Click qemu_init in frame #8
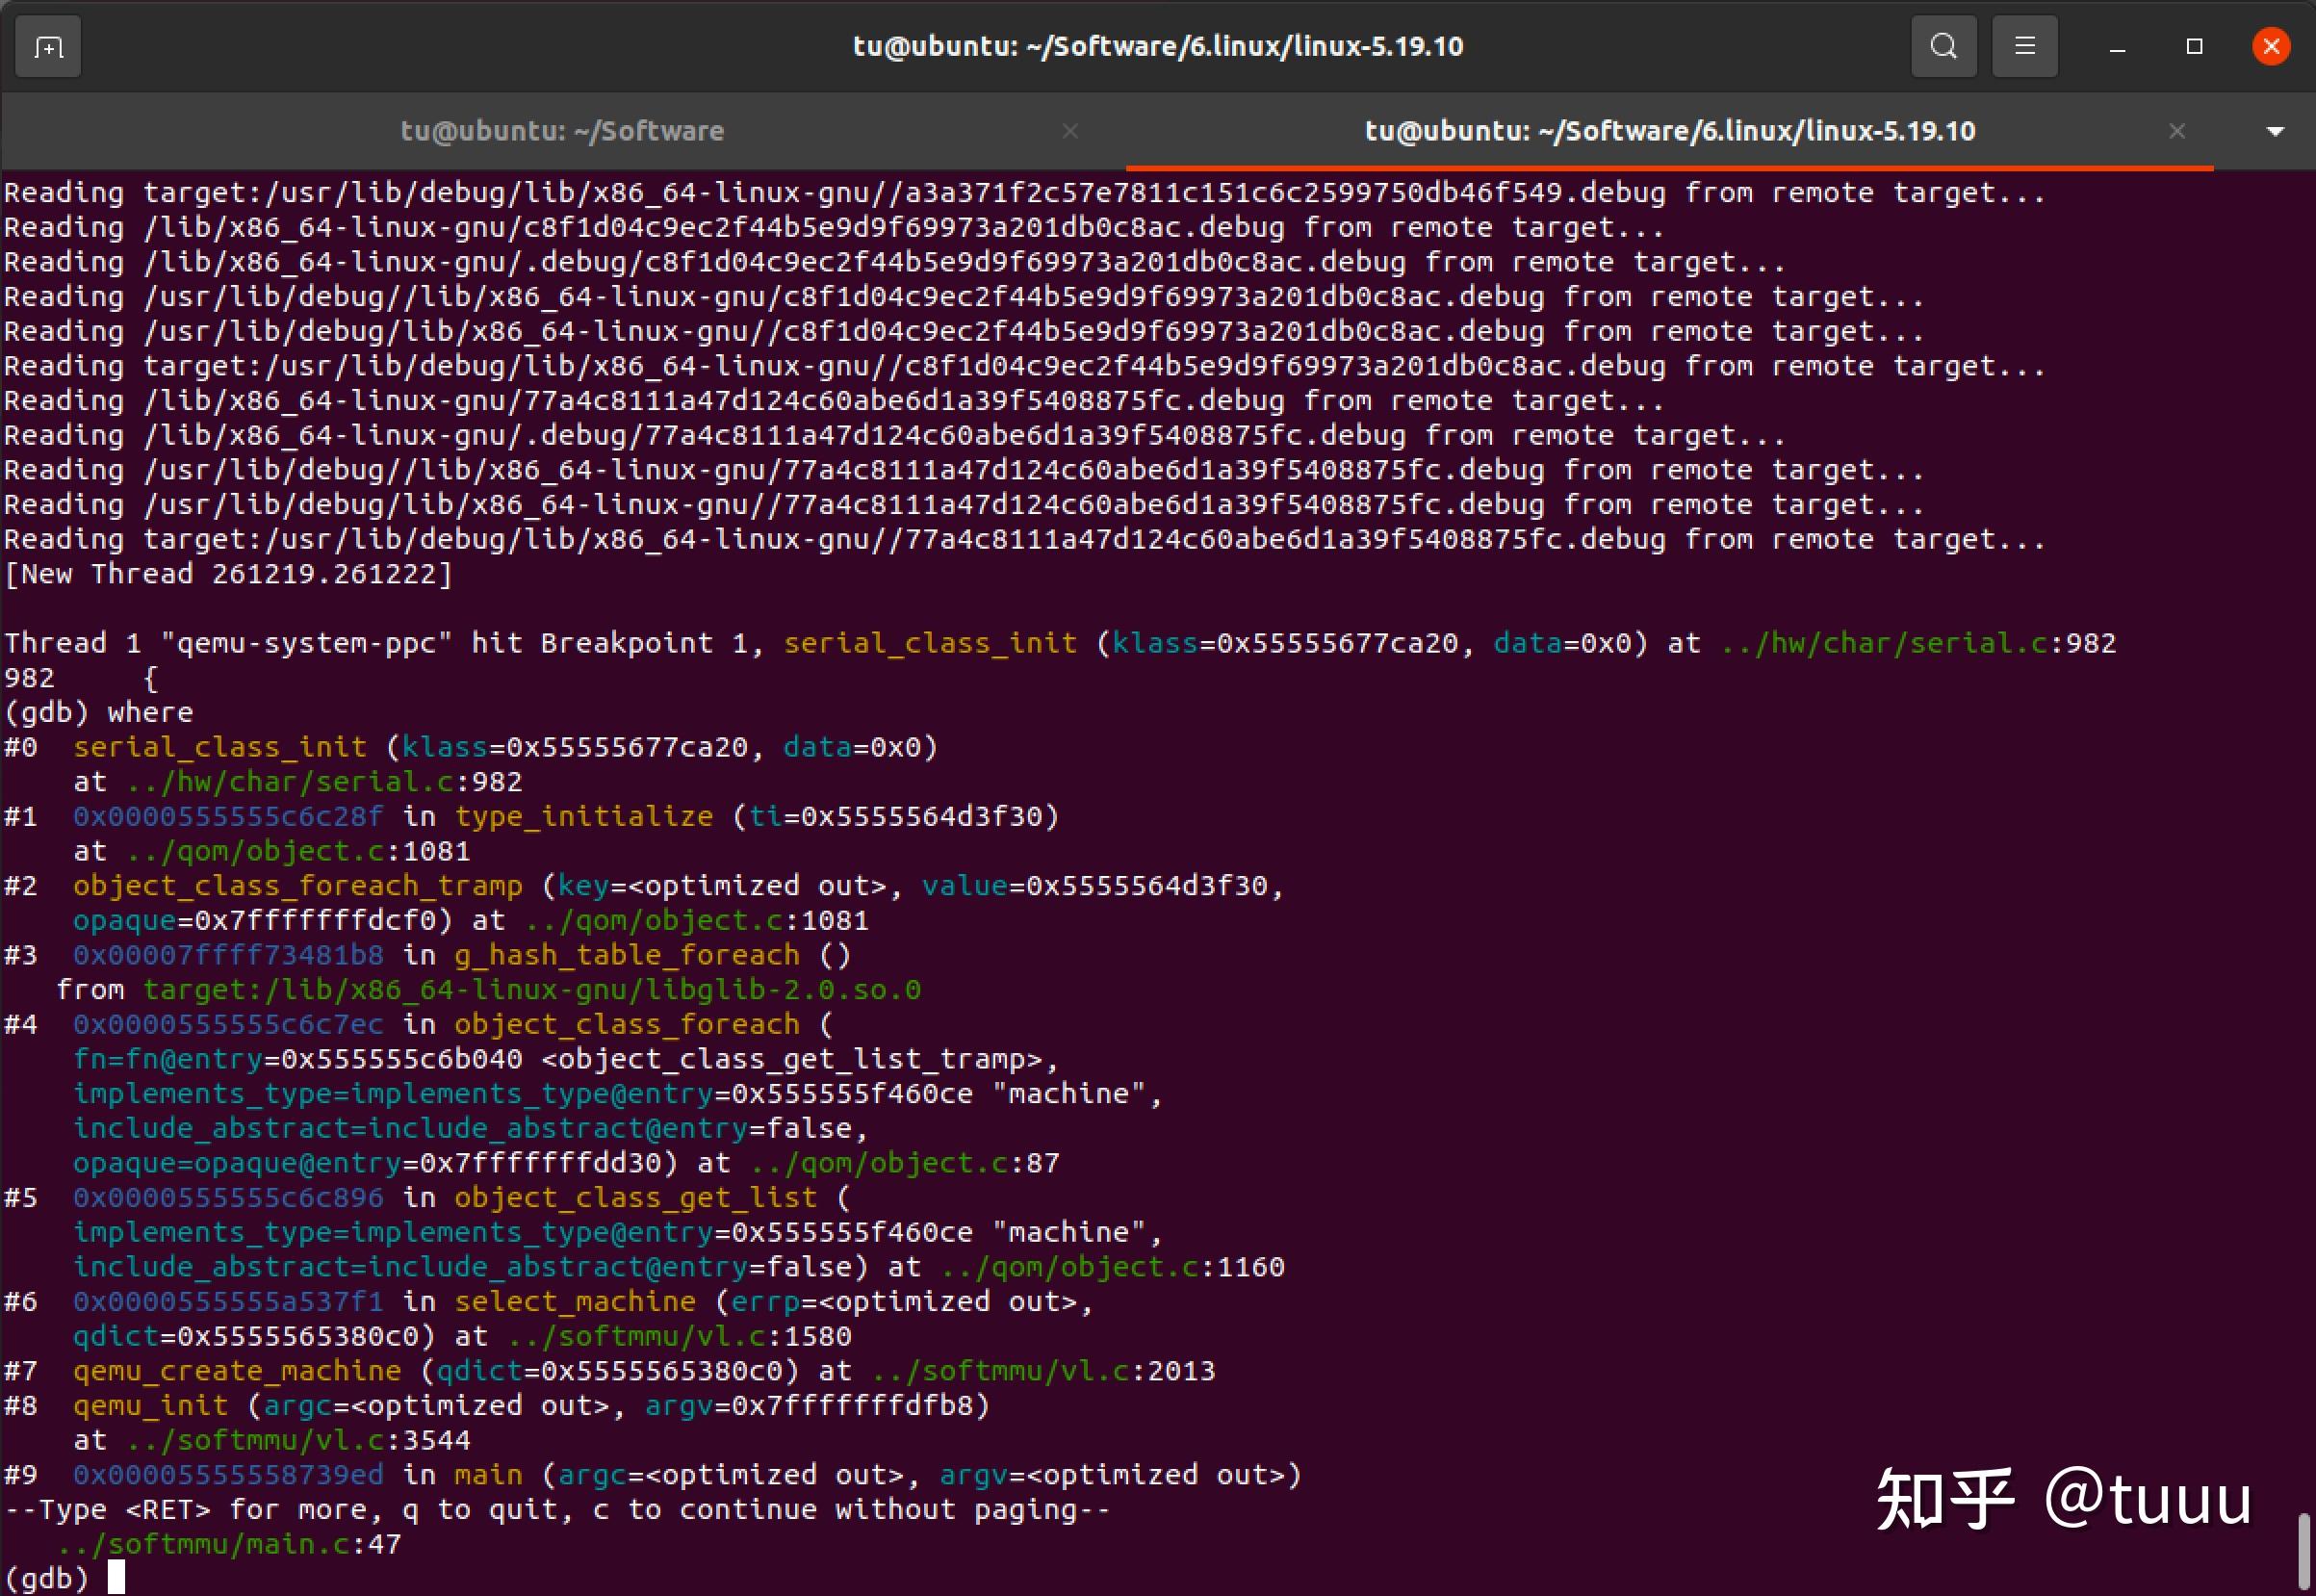 [151, 1406]
